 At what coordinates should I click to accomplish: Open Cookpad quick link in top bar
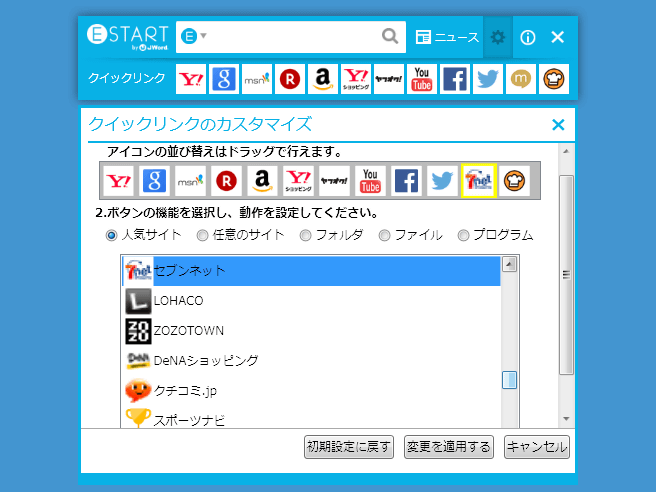(554, 79)
